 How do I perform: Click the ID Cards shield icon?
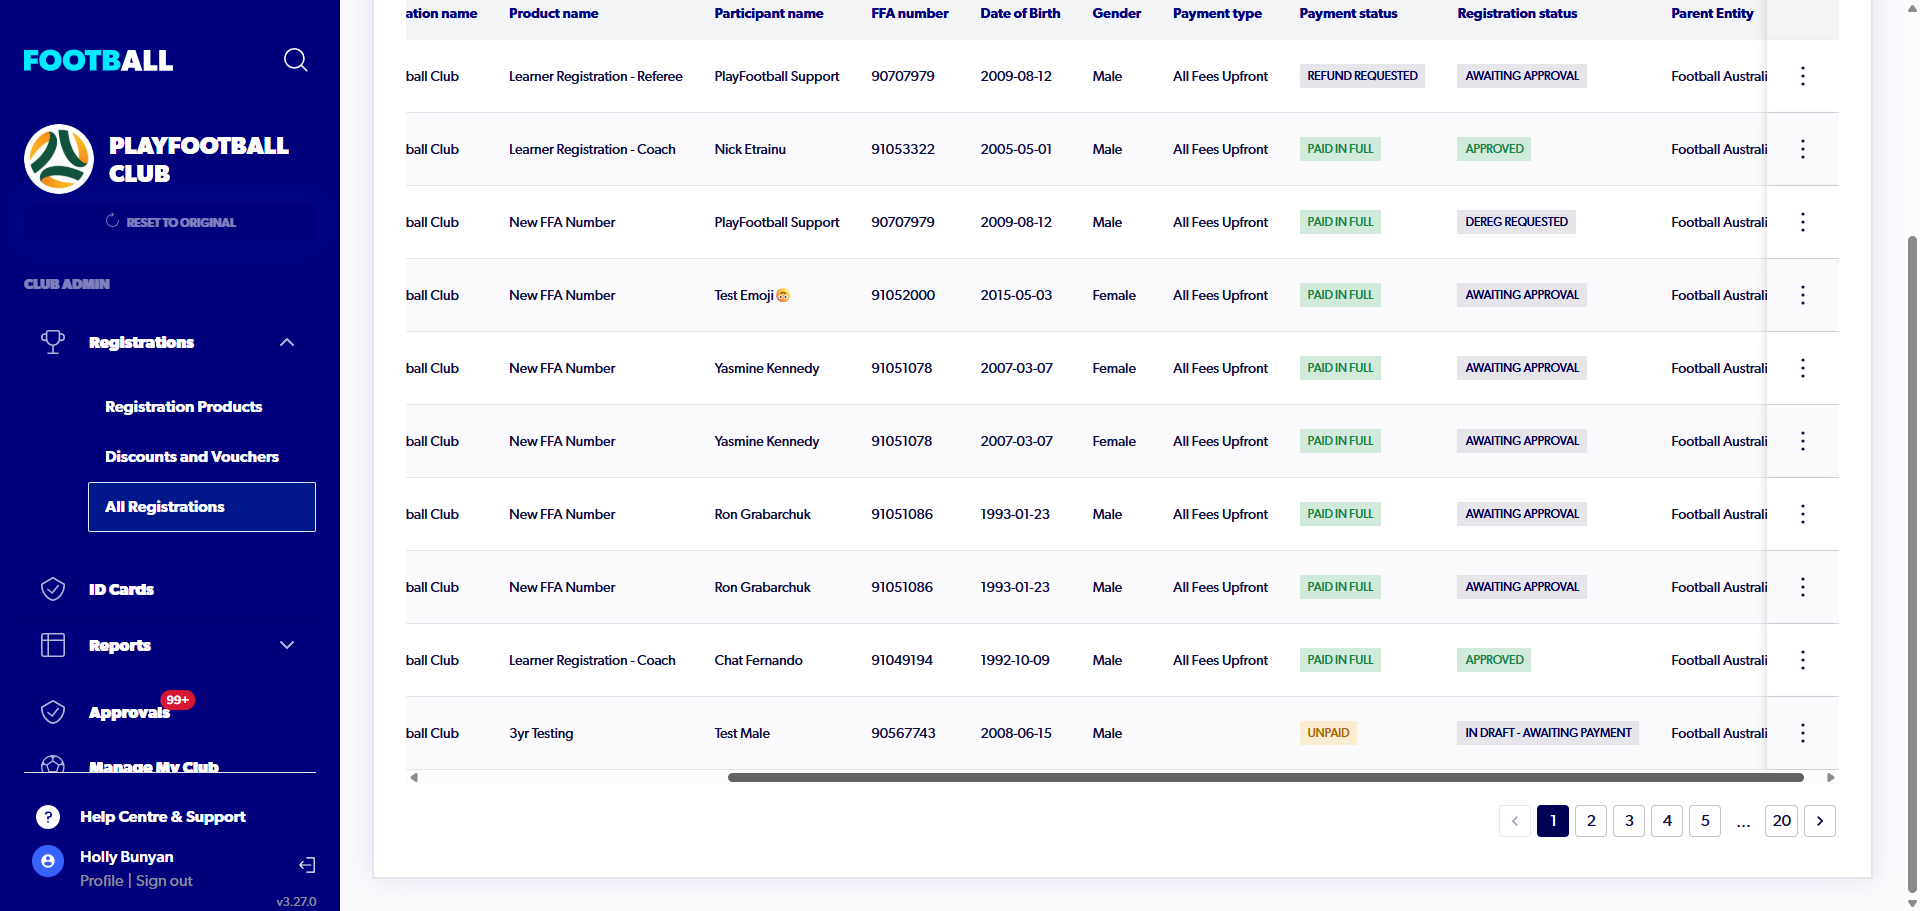53,589
